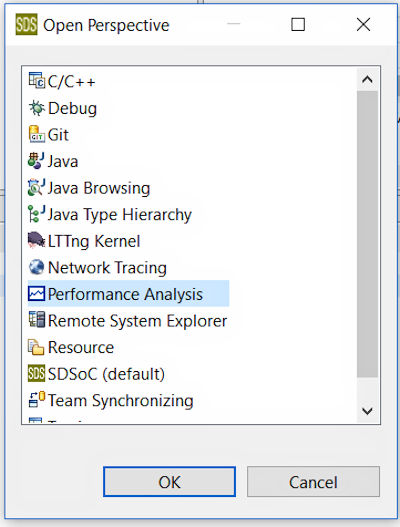Viewport: 400px width, 527px height.
Task: Select the Resource perspective label
Action: 81,347
